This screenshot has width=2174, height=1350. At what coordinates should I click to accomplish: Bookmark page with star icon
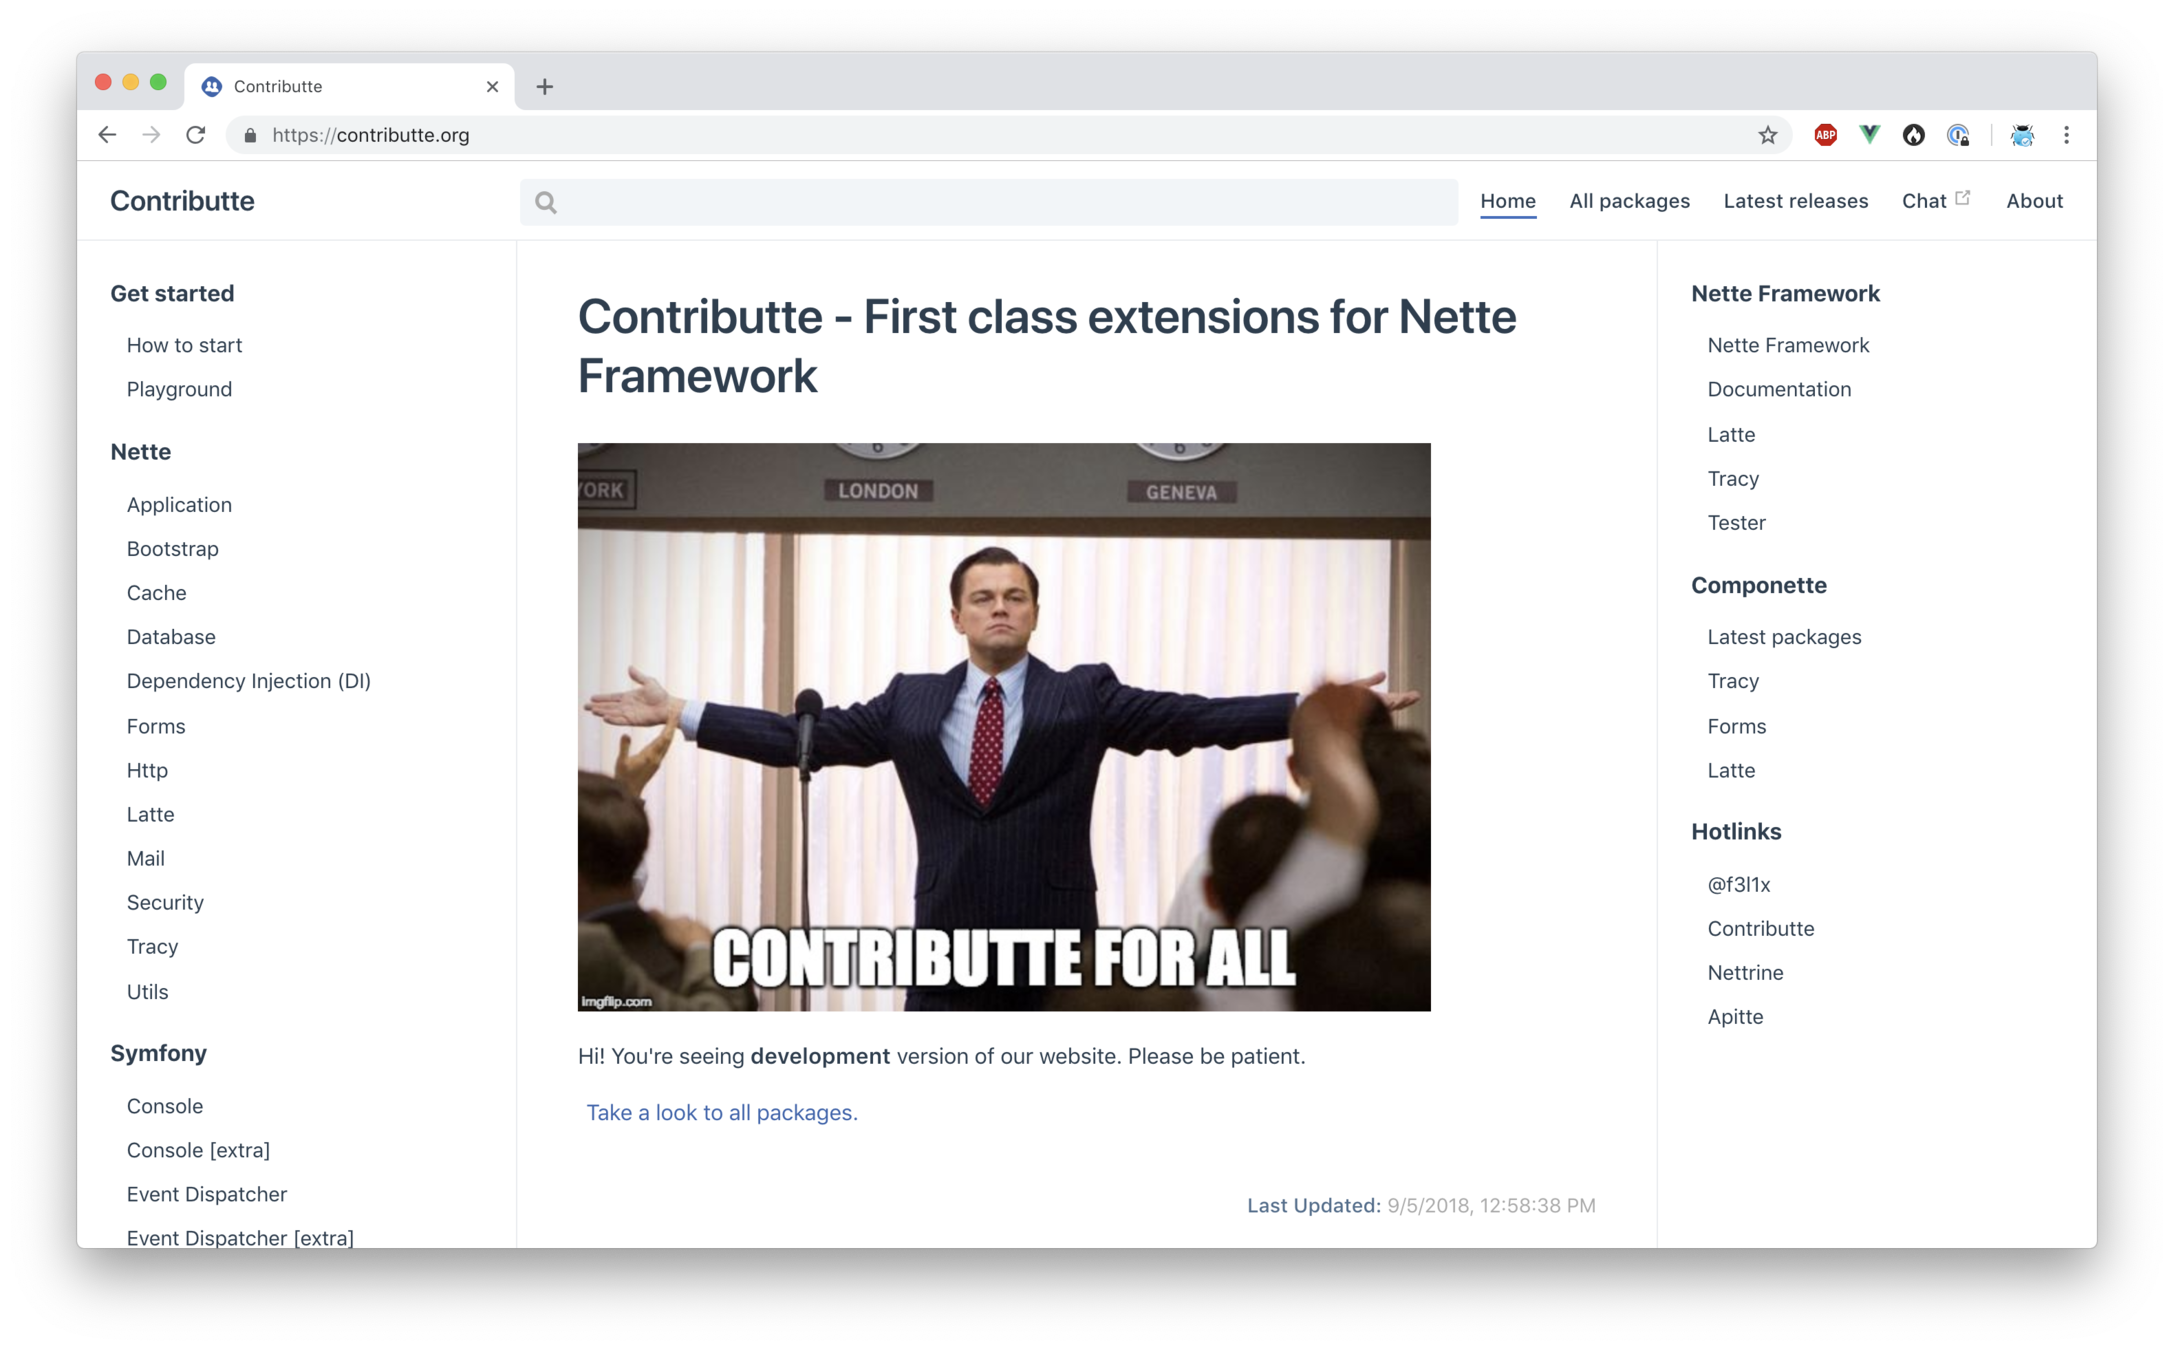coord(1768,135)
